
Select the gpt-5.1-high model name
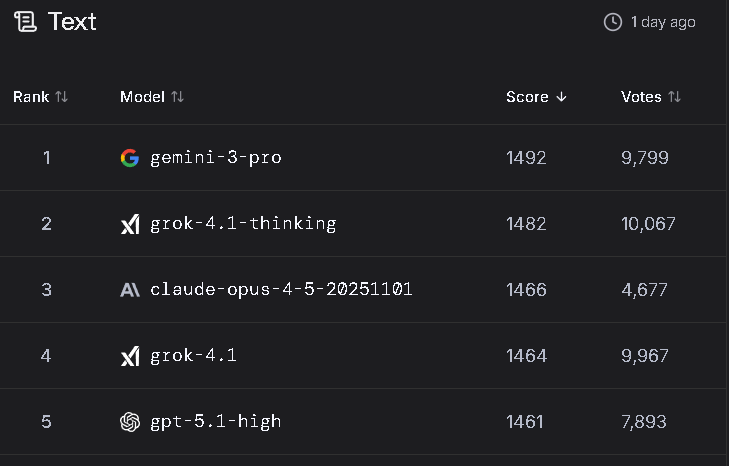[215, 422]
